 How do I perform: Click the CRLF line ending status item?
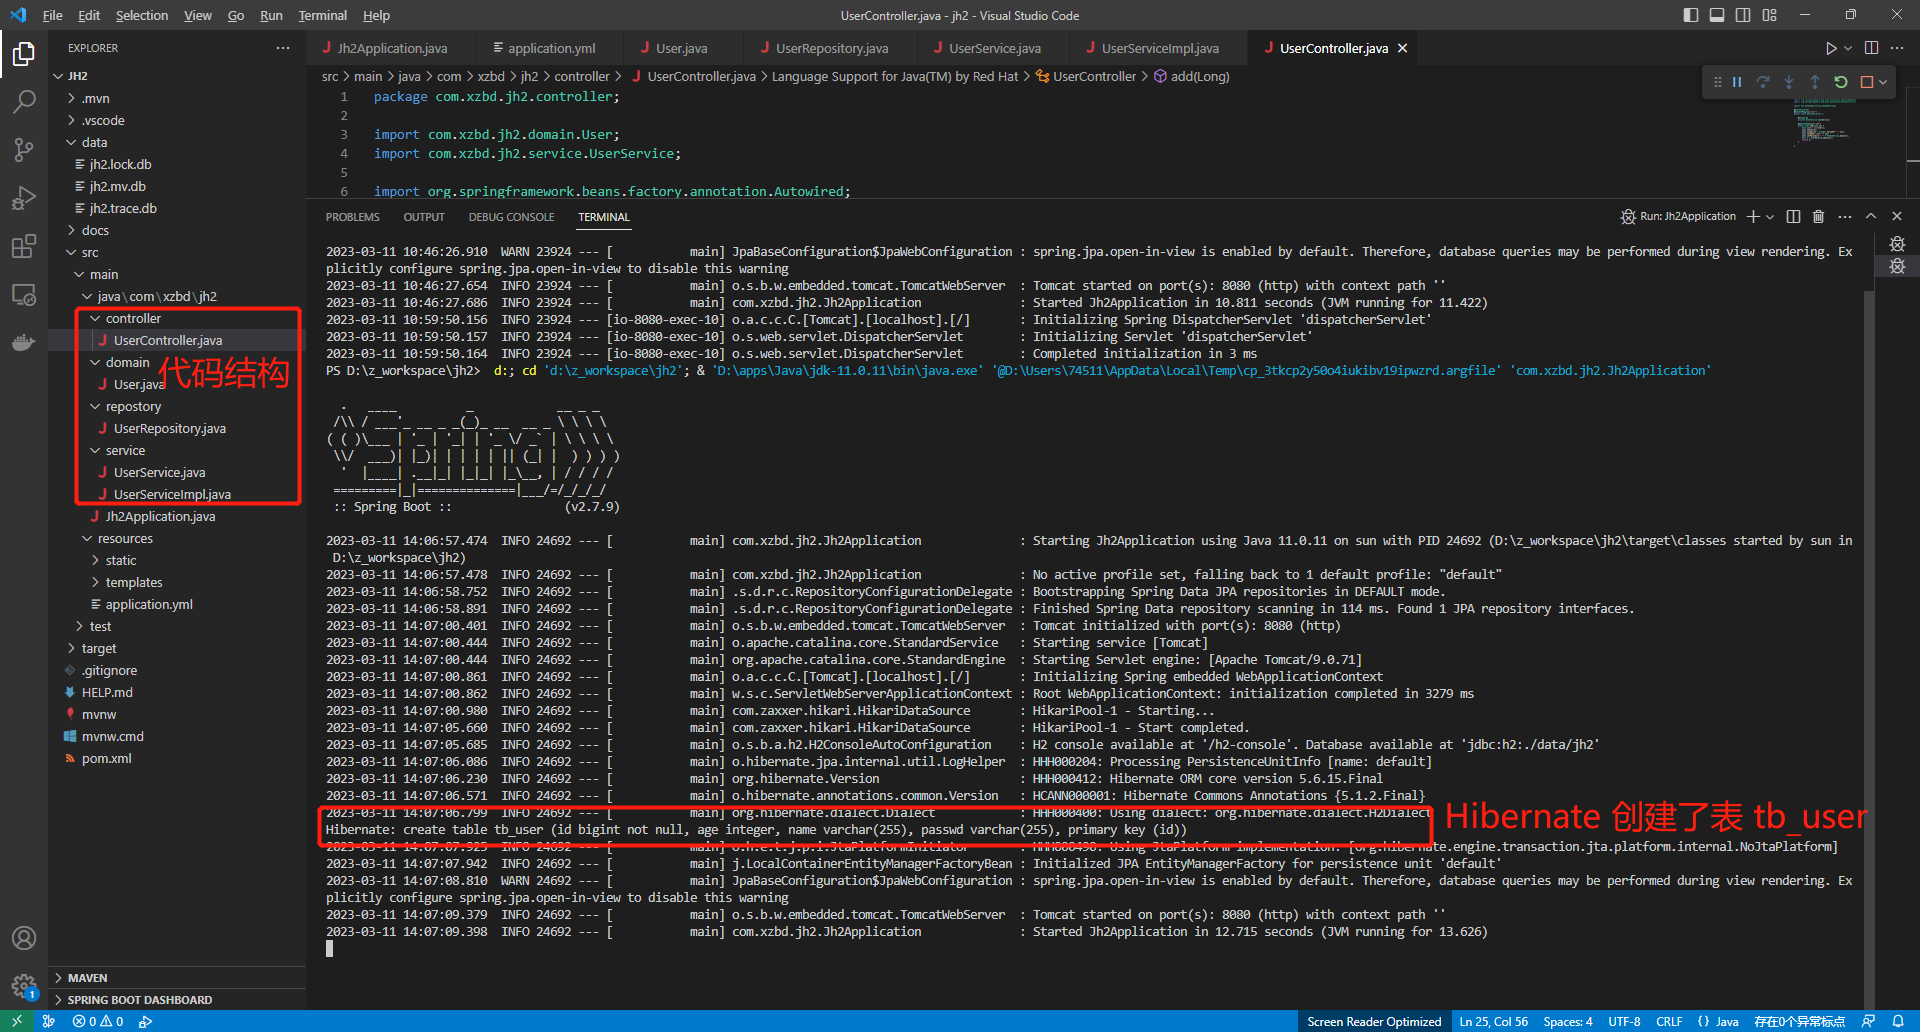(x=1669, y=1021)
